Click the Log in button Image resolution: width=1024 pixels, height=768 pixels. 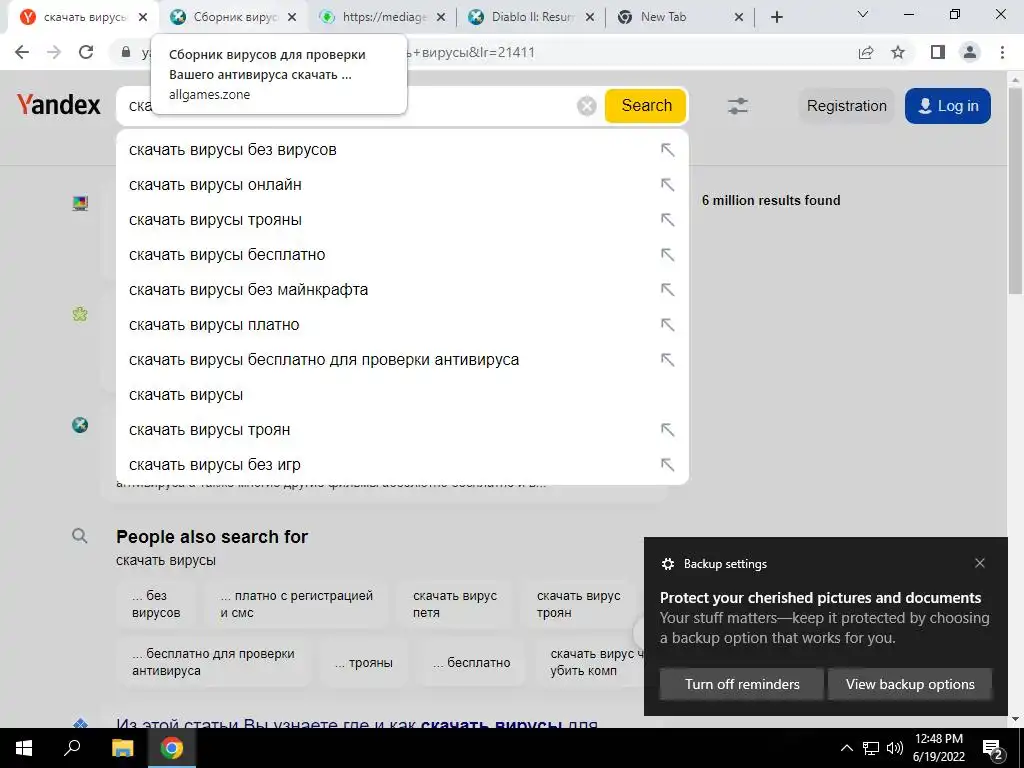(948, 106)
